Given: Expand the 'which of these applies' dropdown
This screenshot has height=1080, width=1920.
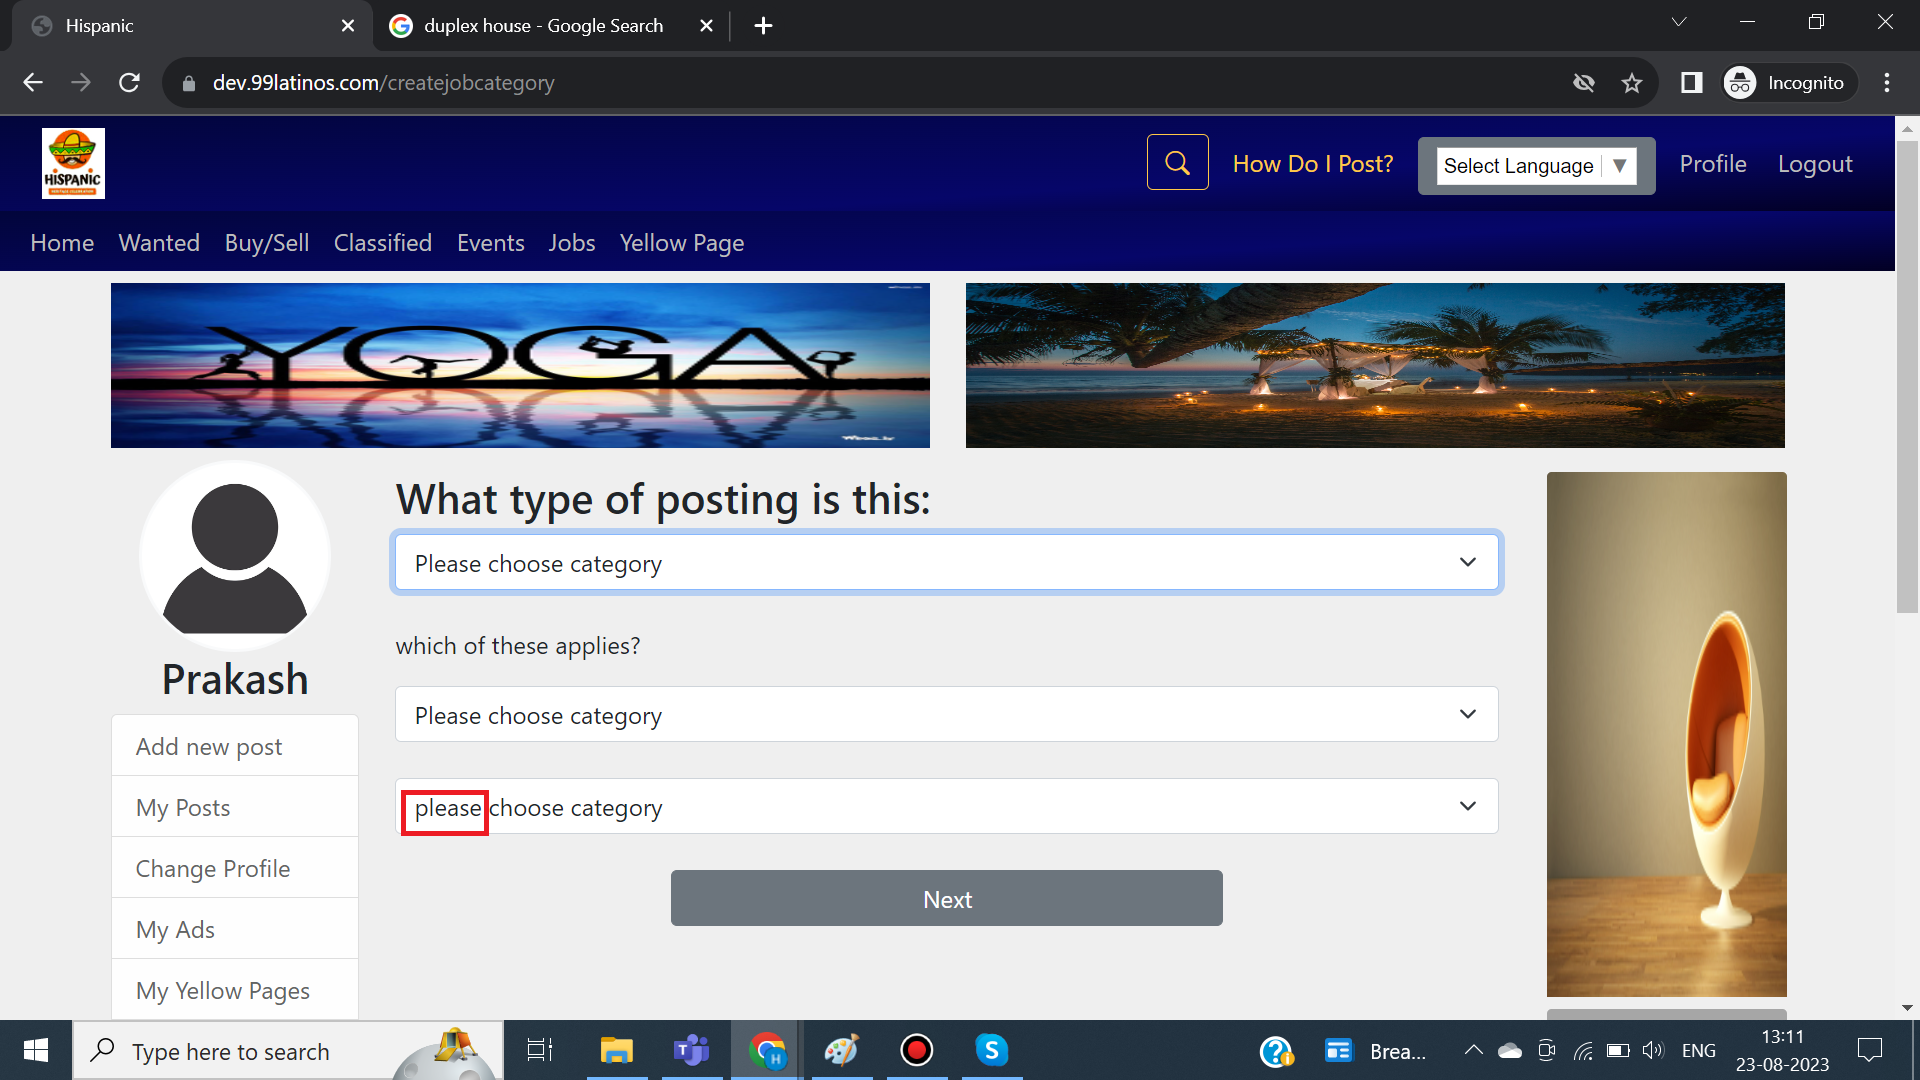Looking at the screenshot, I should 946,715.
